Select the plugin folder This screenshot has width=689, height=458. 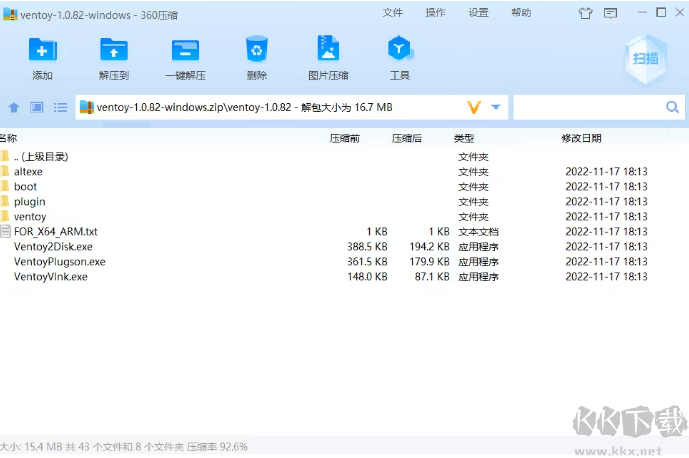(x=344, y=201)
